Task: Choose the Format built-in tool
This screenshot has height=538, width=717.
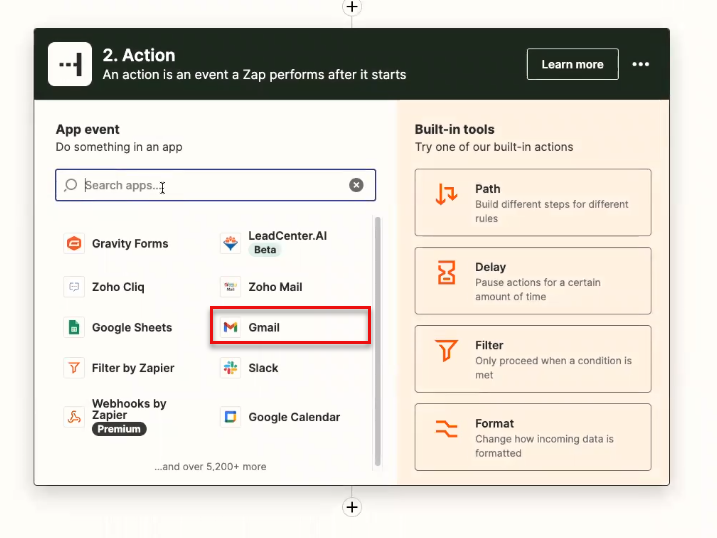Action: (x=532, y=438)
